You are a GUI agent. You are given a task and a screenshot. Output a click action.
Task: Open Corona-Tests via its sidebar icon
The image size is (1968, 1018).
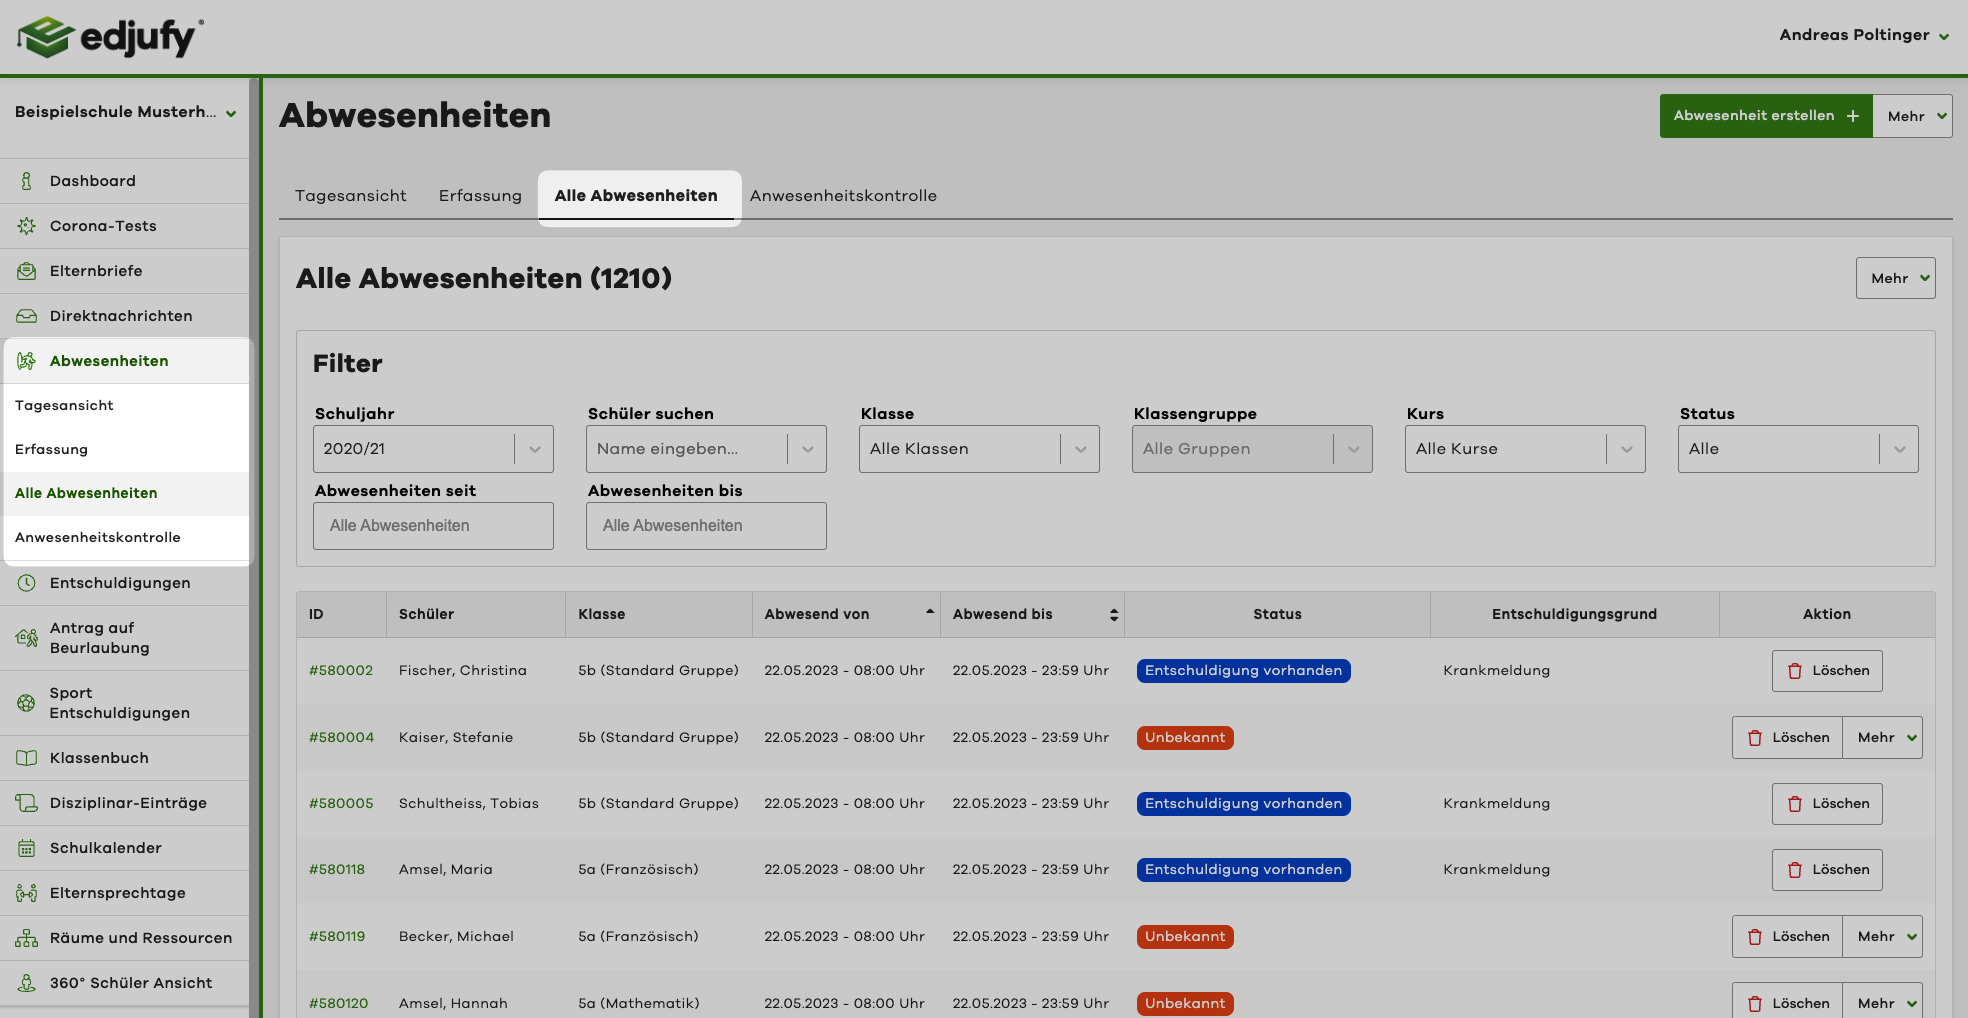click(26, 225)
